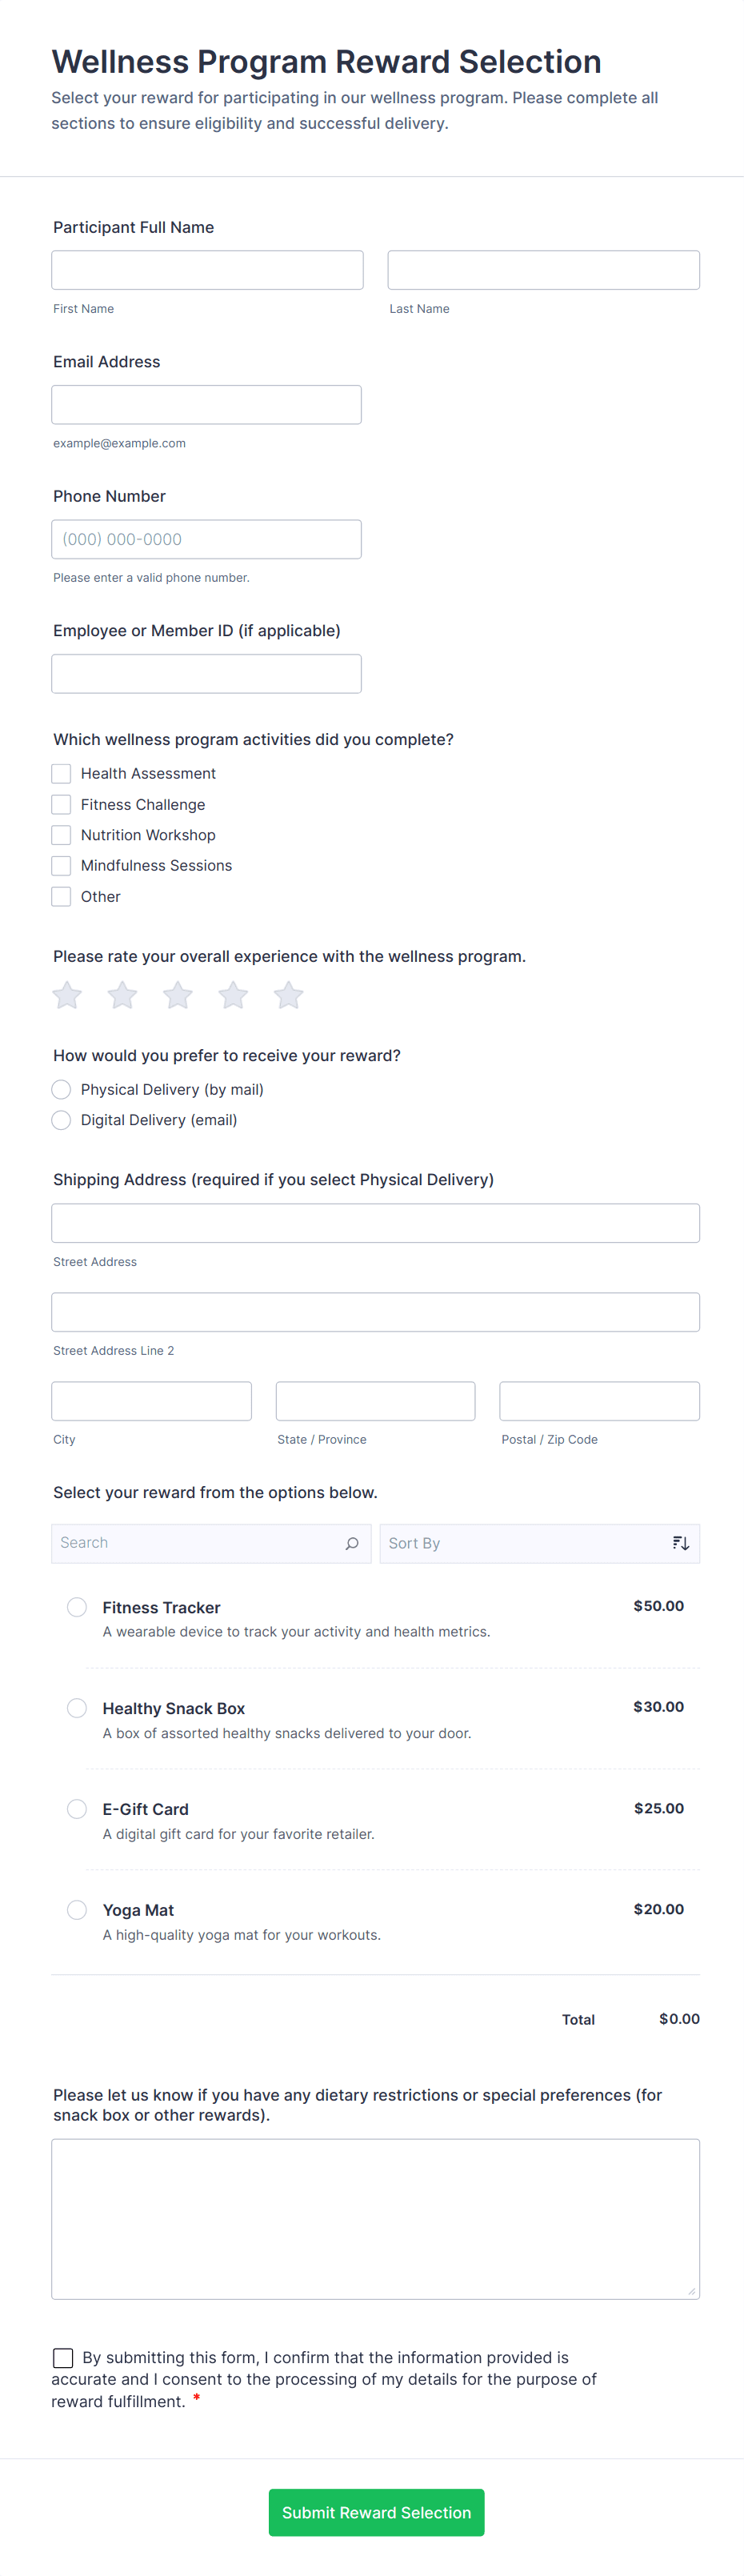Click the First Name field

pyautogui.click(x=206, y=269)
